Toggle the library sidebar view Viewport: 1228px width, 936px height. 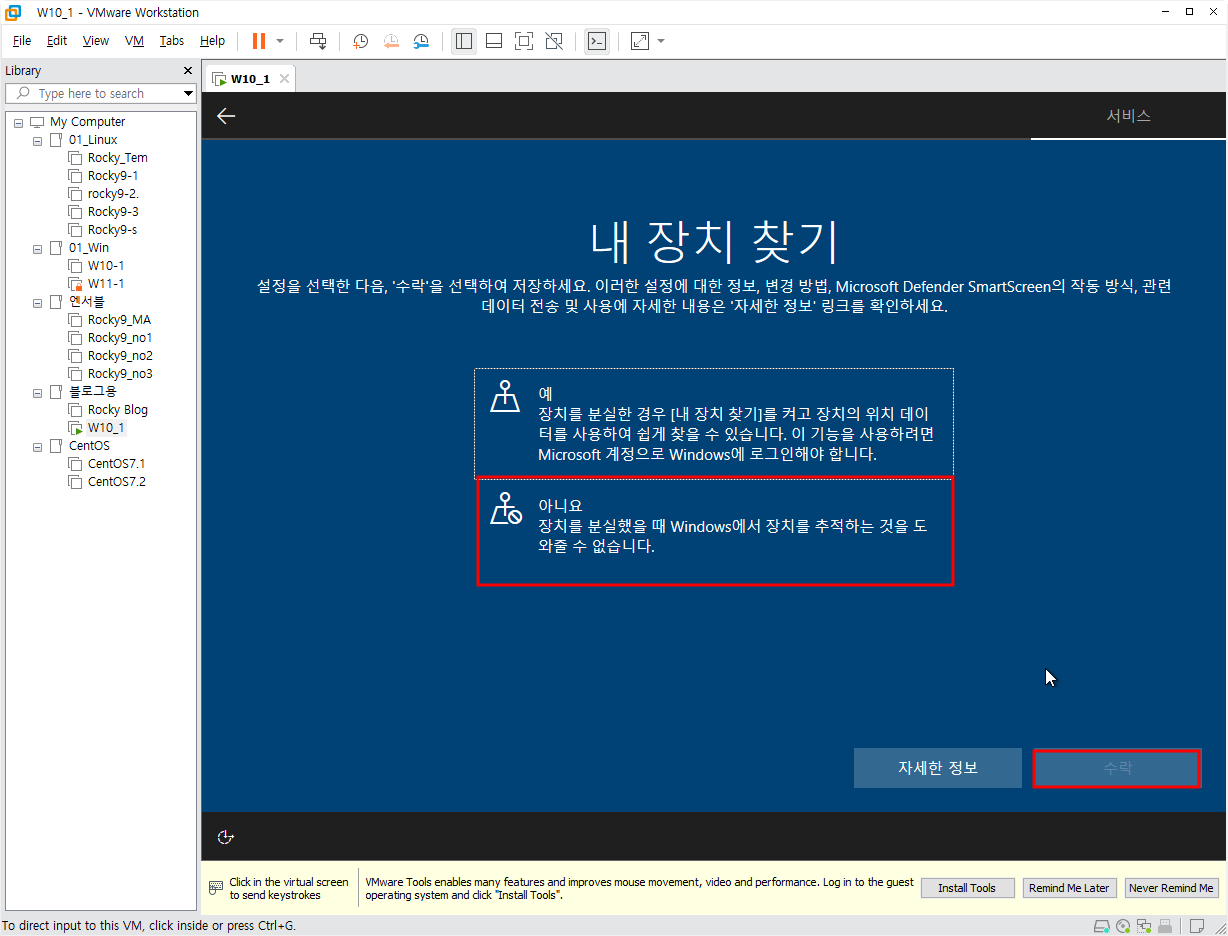463,41
